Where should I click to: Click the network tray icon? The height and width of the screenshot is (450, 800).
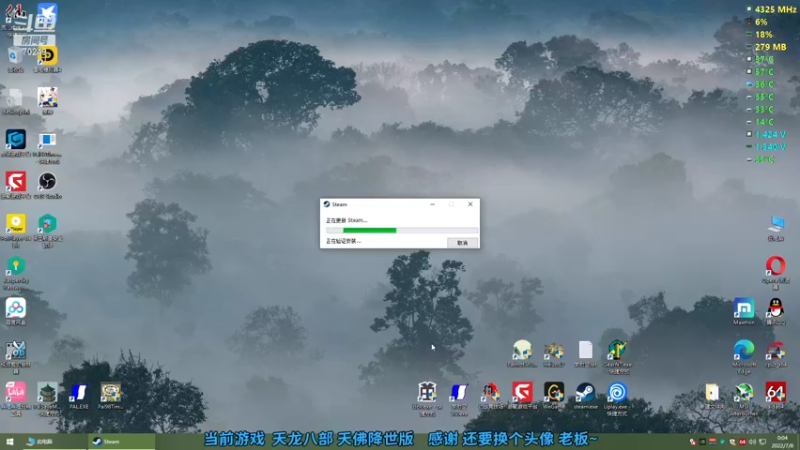pyautogui.click(x=763, y=442)
